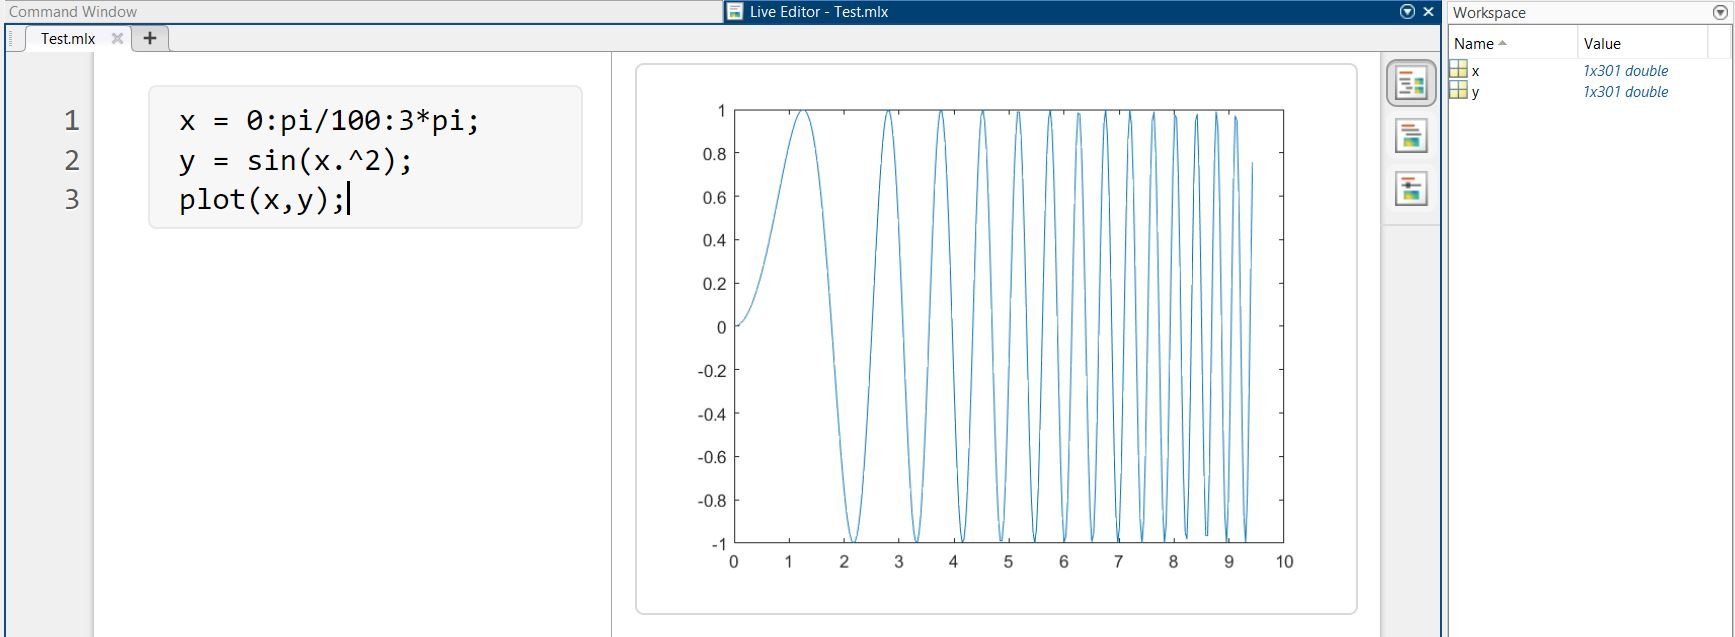
Task: Select output on right view icon
Action: coord(1411,83)
